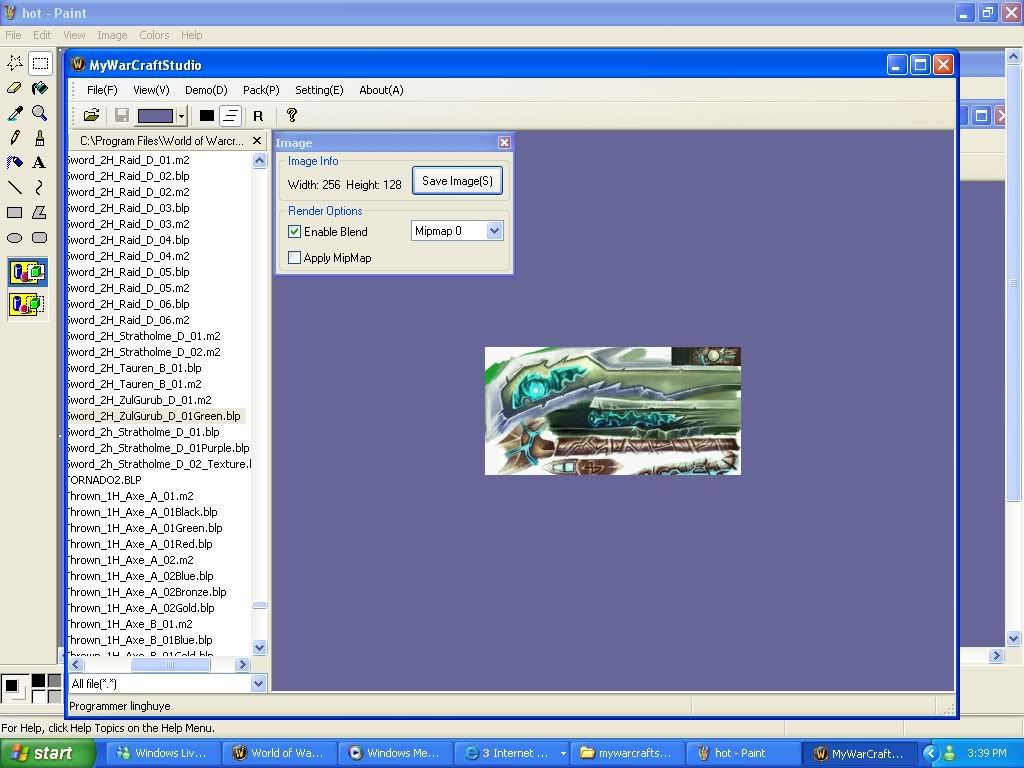
Task: Select the rectangular Select tool in Paint
Action: pos(40,63)
